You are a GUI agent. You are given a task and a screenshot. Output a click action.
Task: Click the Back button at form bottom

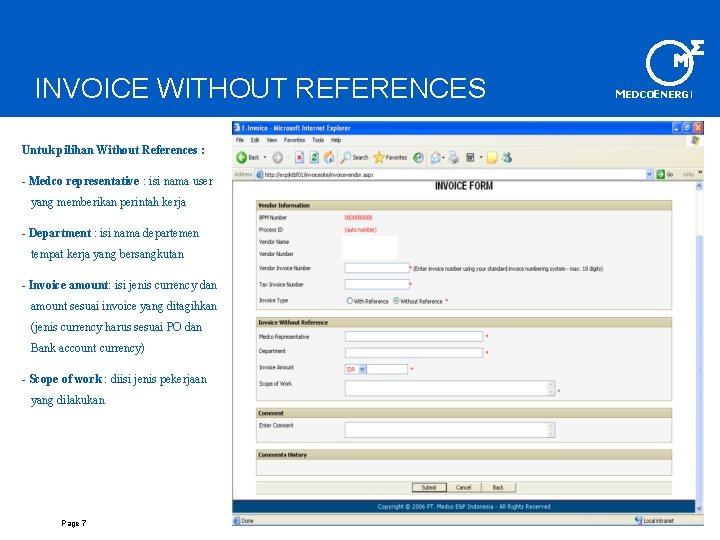(x=498, y=487)
